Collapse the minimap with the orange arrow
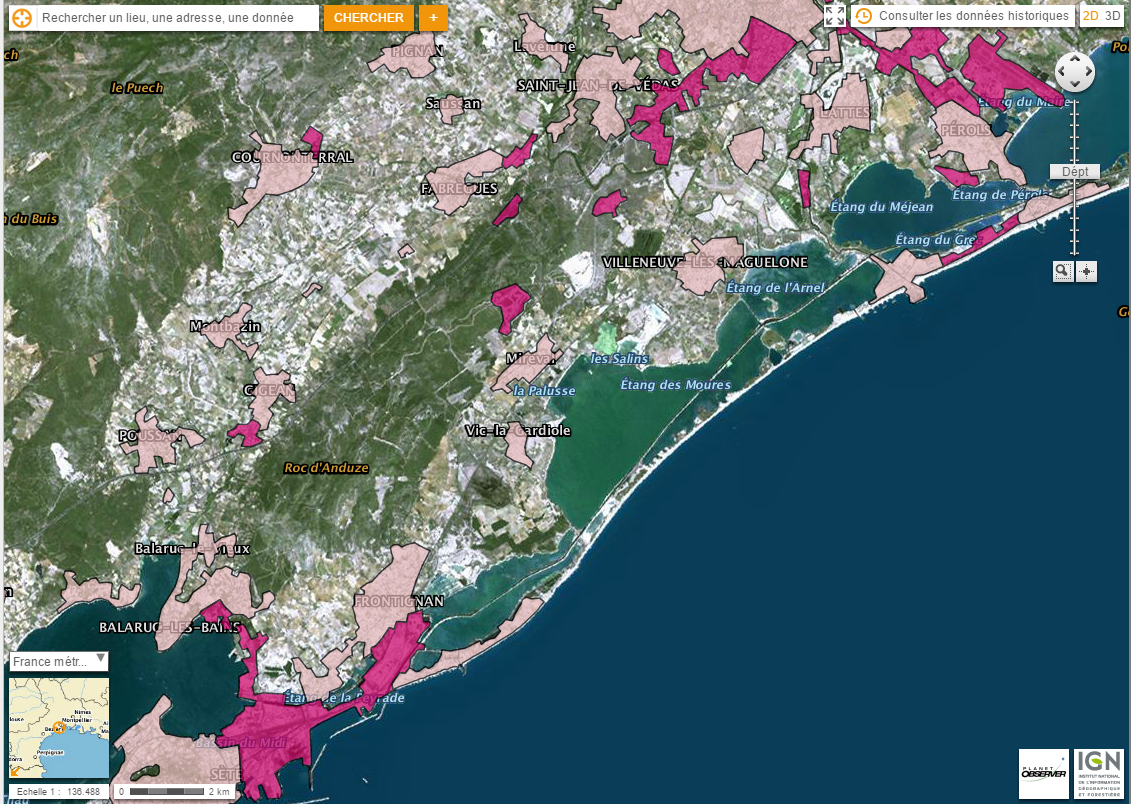The height and width of the screenshot is (804, 1131). tap(16, 771)
